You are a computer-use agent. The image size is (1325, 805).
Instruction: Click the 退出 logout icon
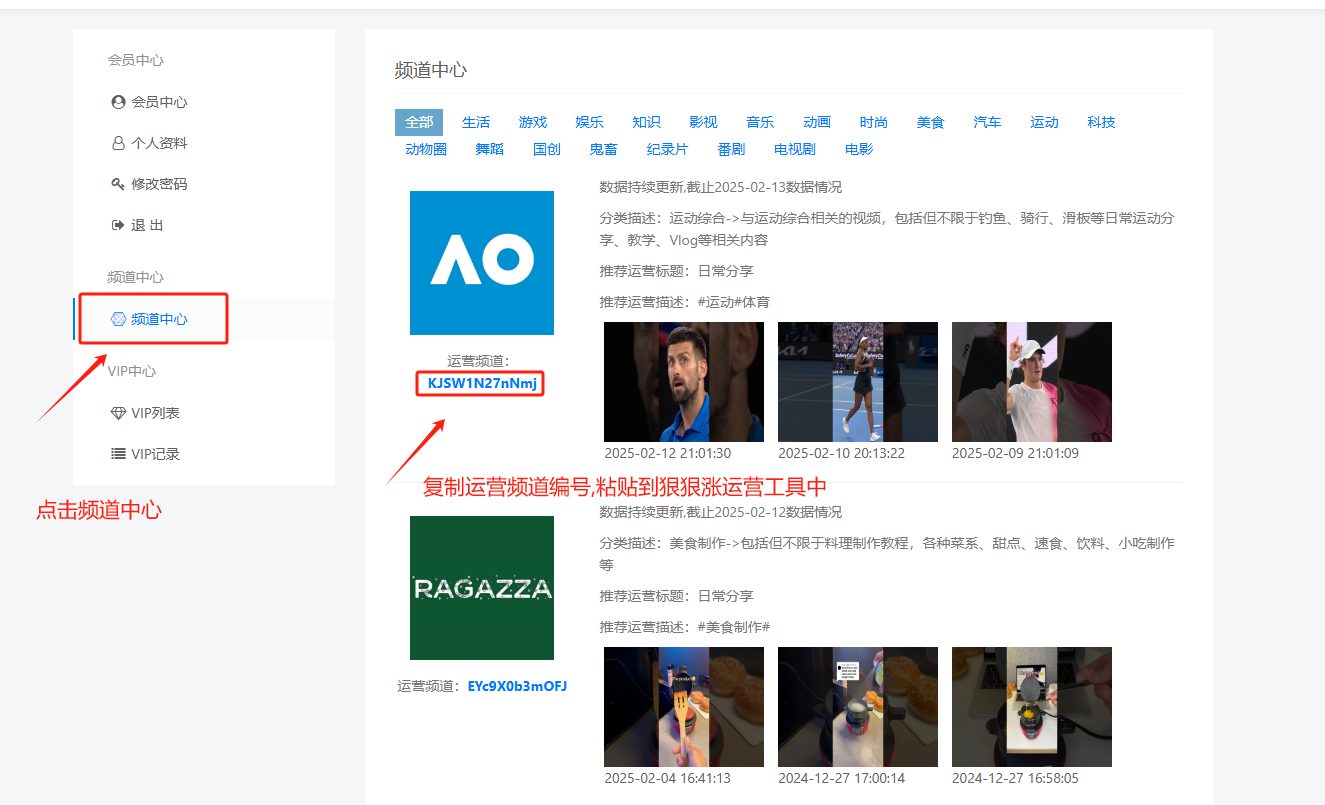click(x=118, y=225)
